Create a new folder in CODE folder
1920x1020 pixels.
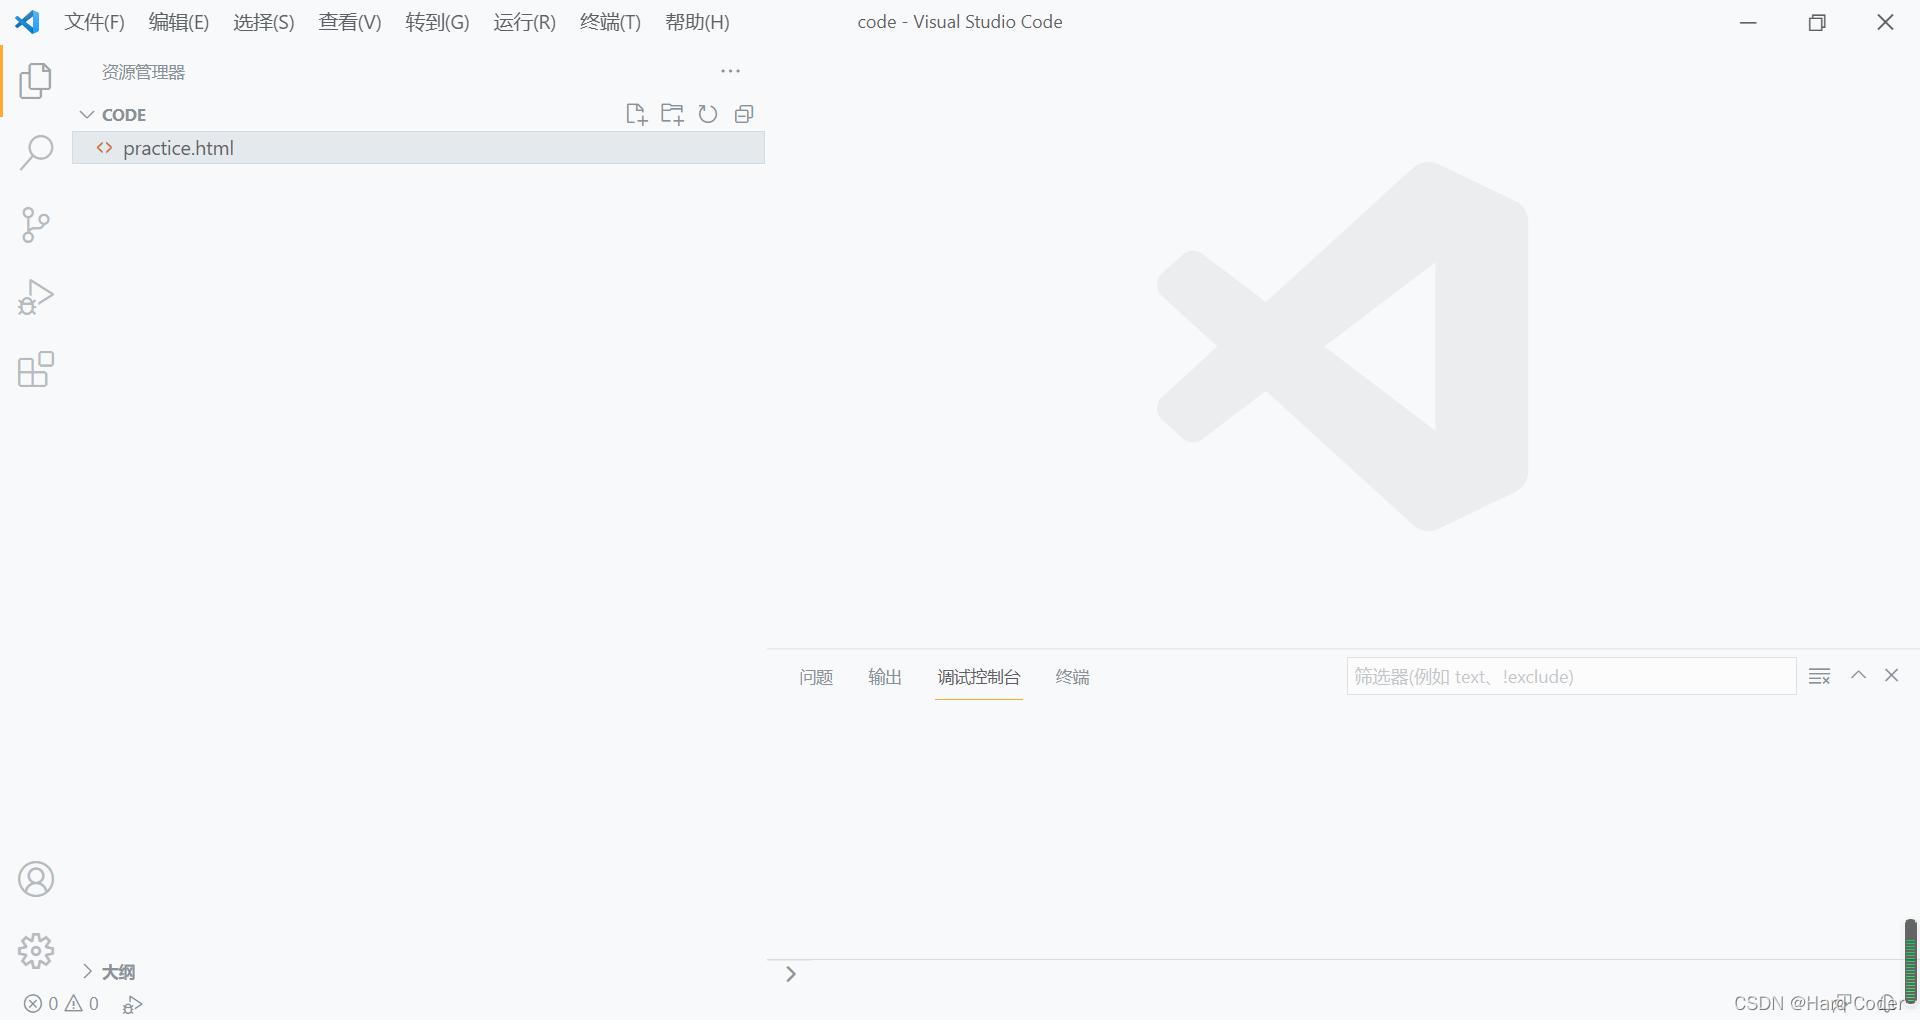coord(672,114)
